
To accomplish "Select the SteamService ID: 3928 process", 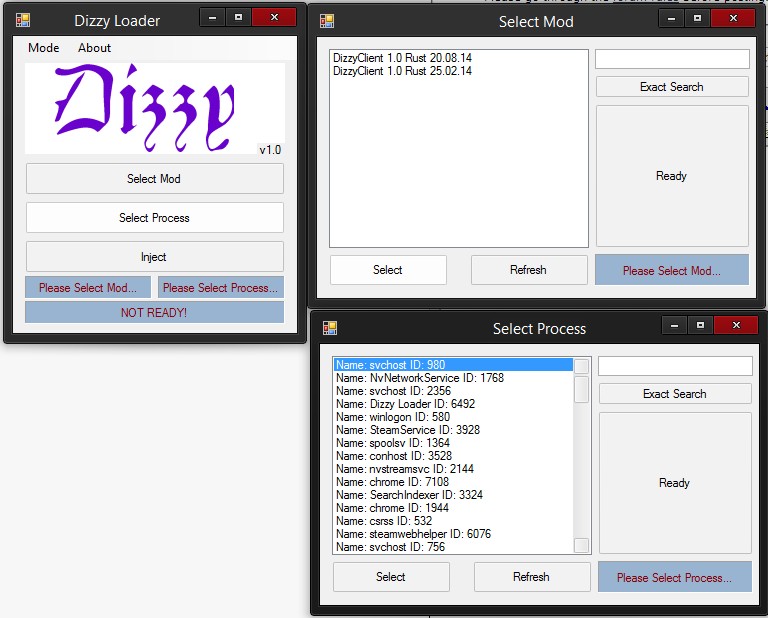I will coord(408,430).
